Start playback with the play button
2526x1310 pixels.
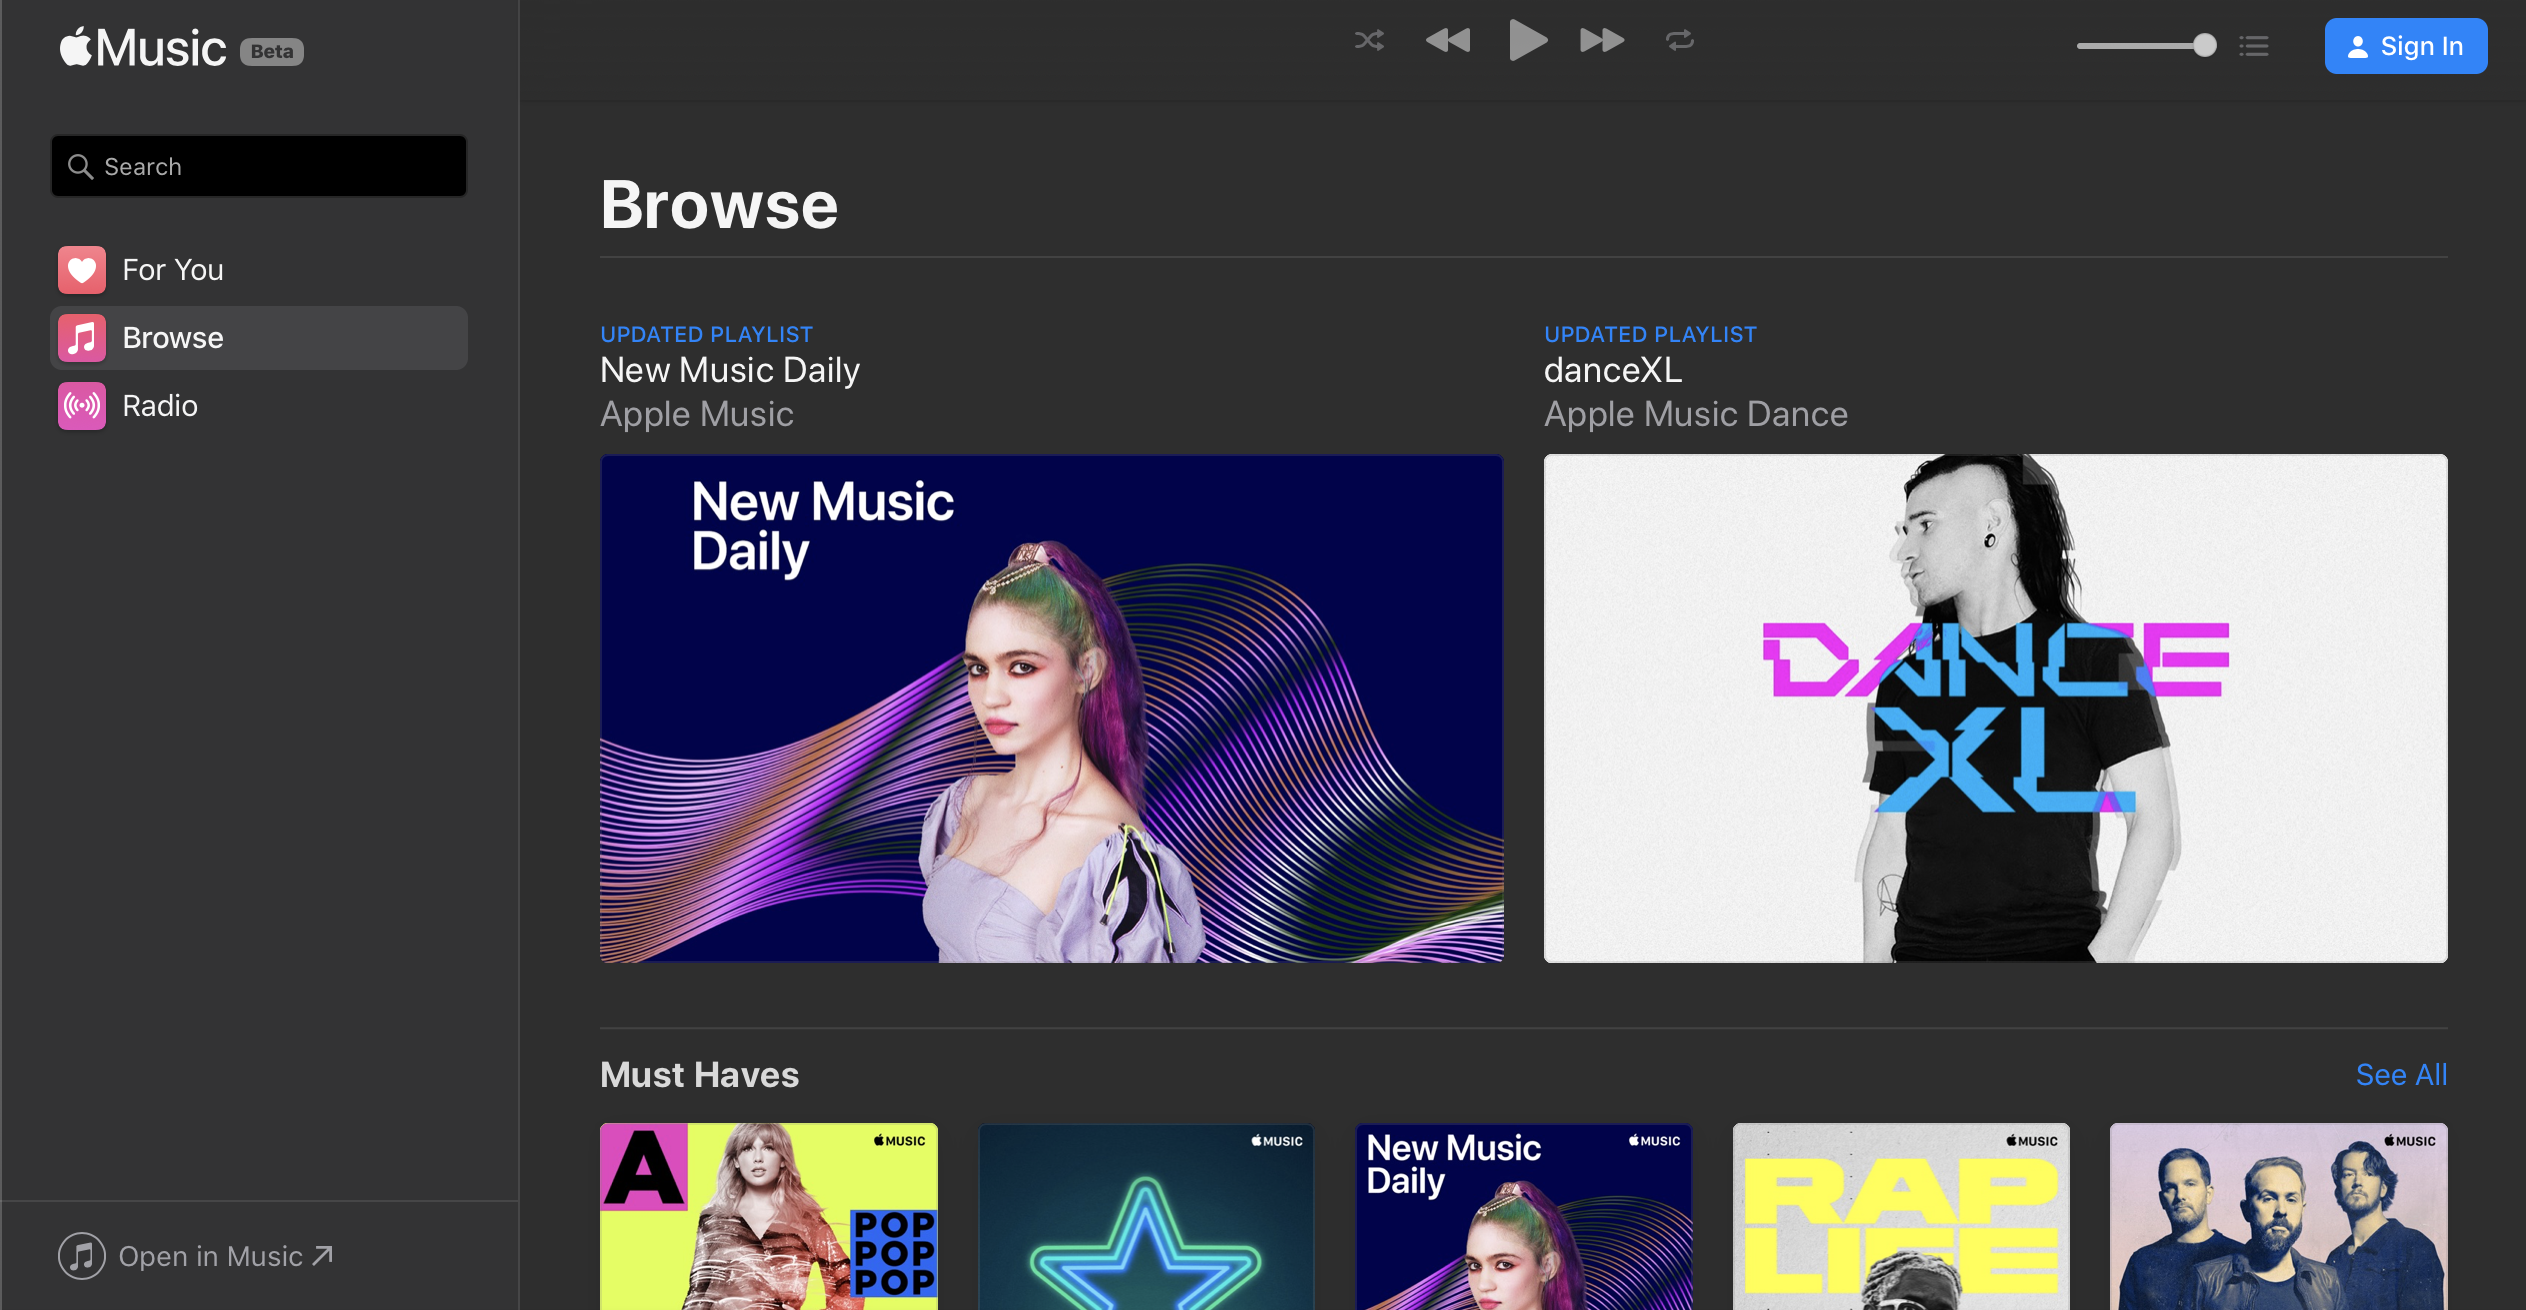tap(1527, 41)
